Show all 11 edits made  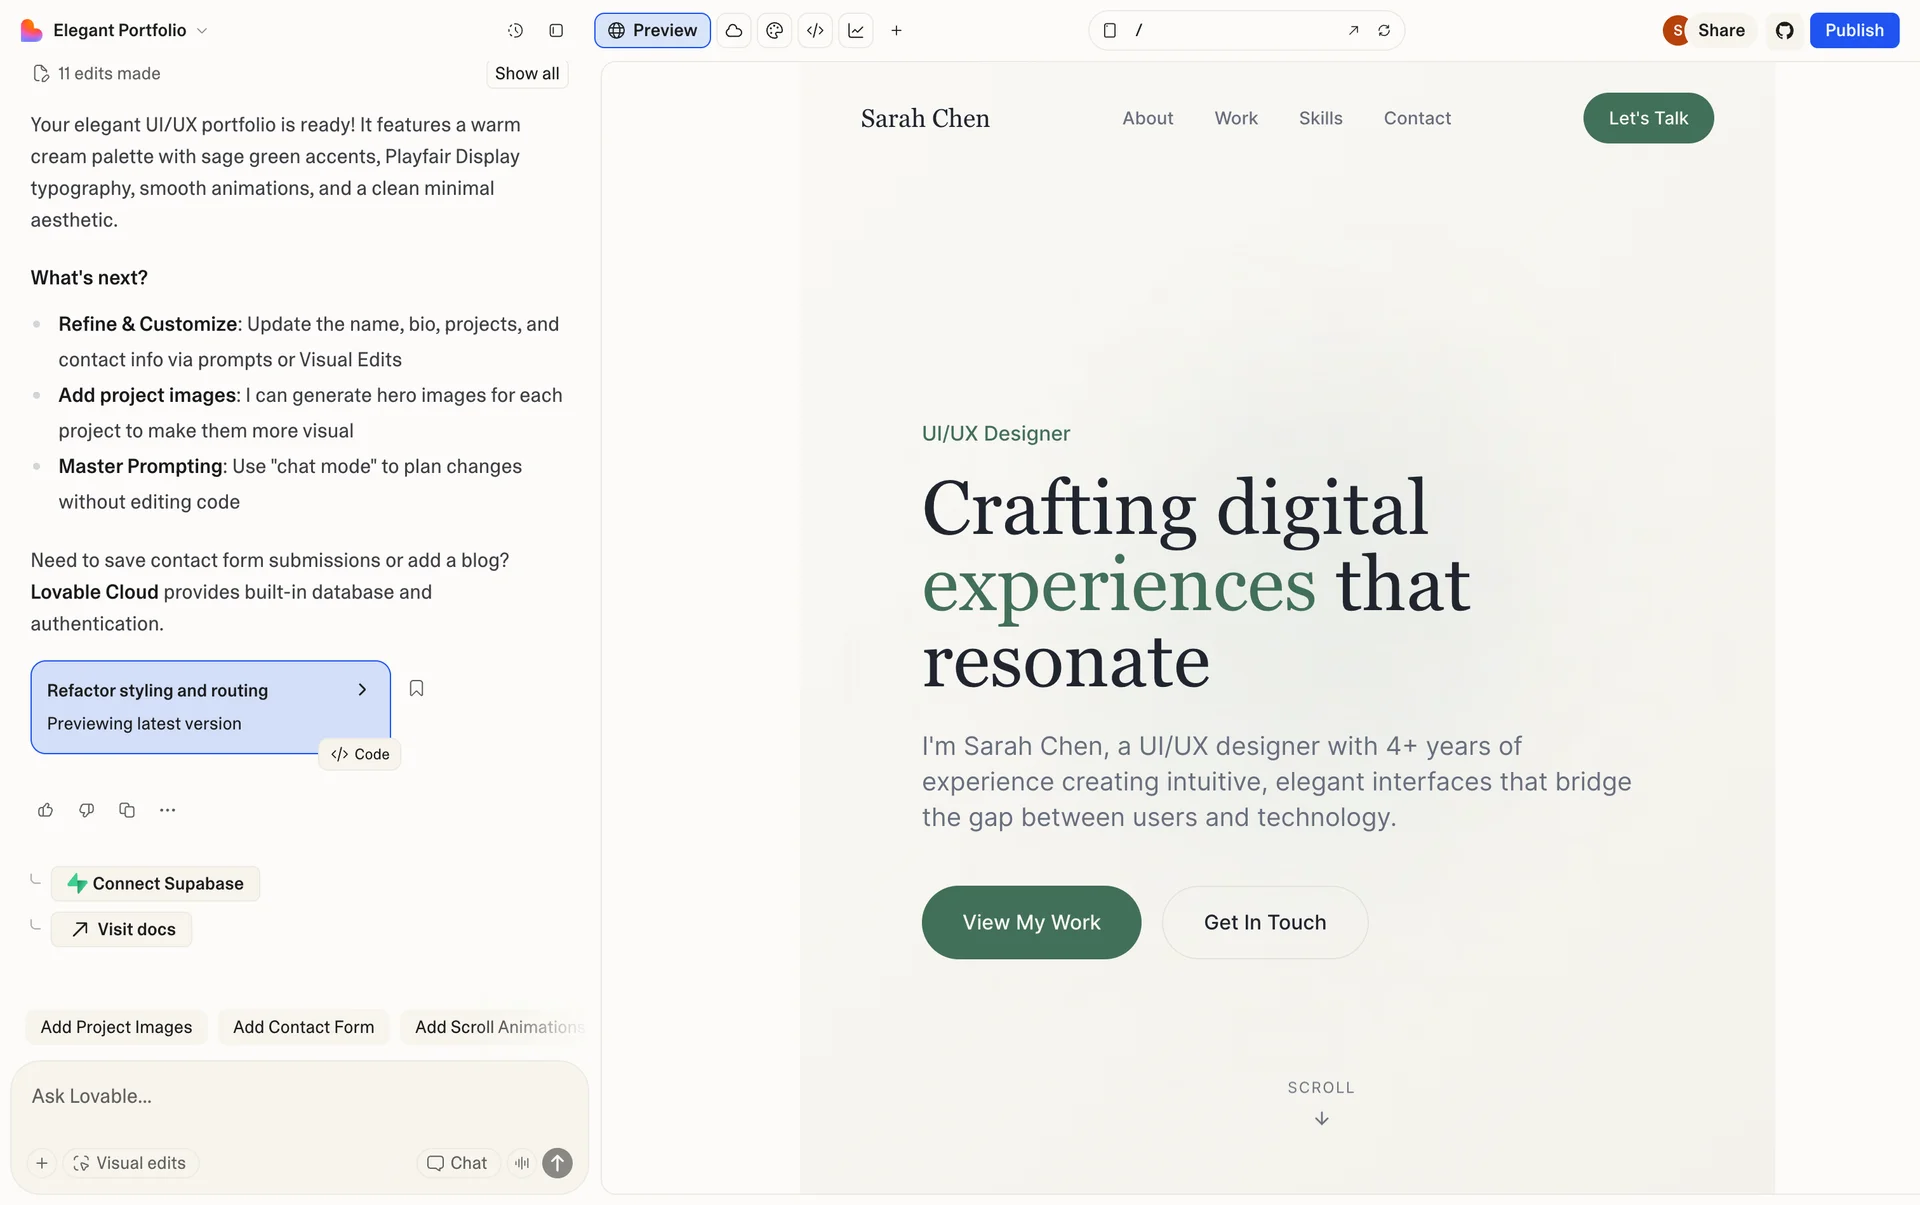click(527, 73)
